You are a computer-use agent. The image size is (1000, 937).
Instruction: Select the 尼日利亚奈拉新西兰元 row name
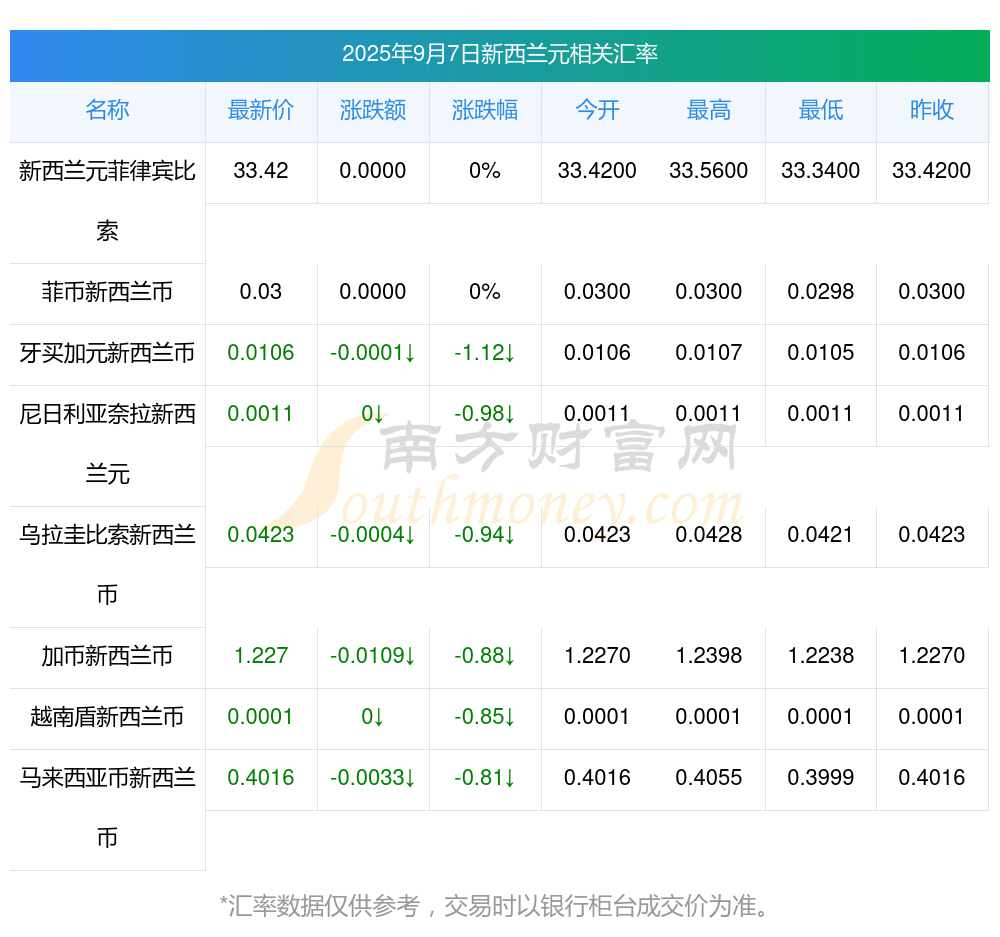(107, 444)
